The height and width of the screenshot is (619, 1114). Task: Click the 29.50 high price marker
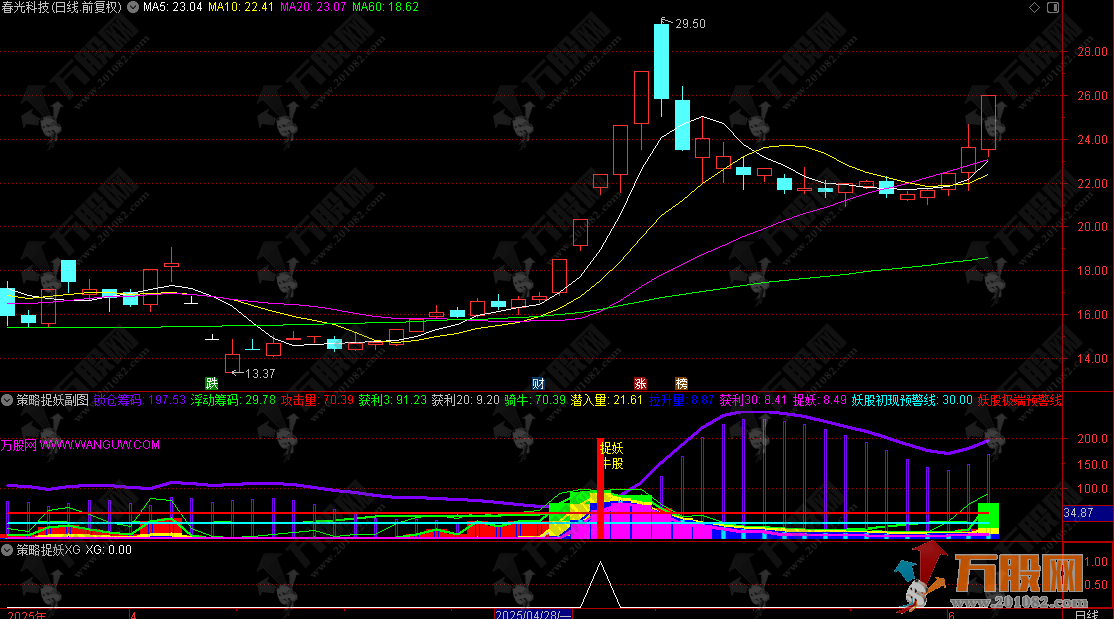point(690,24)
